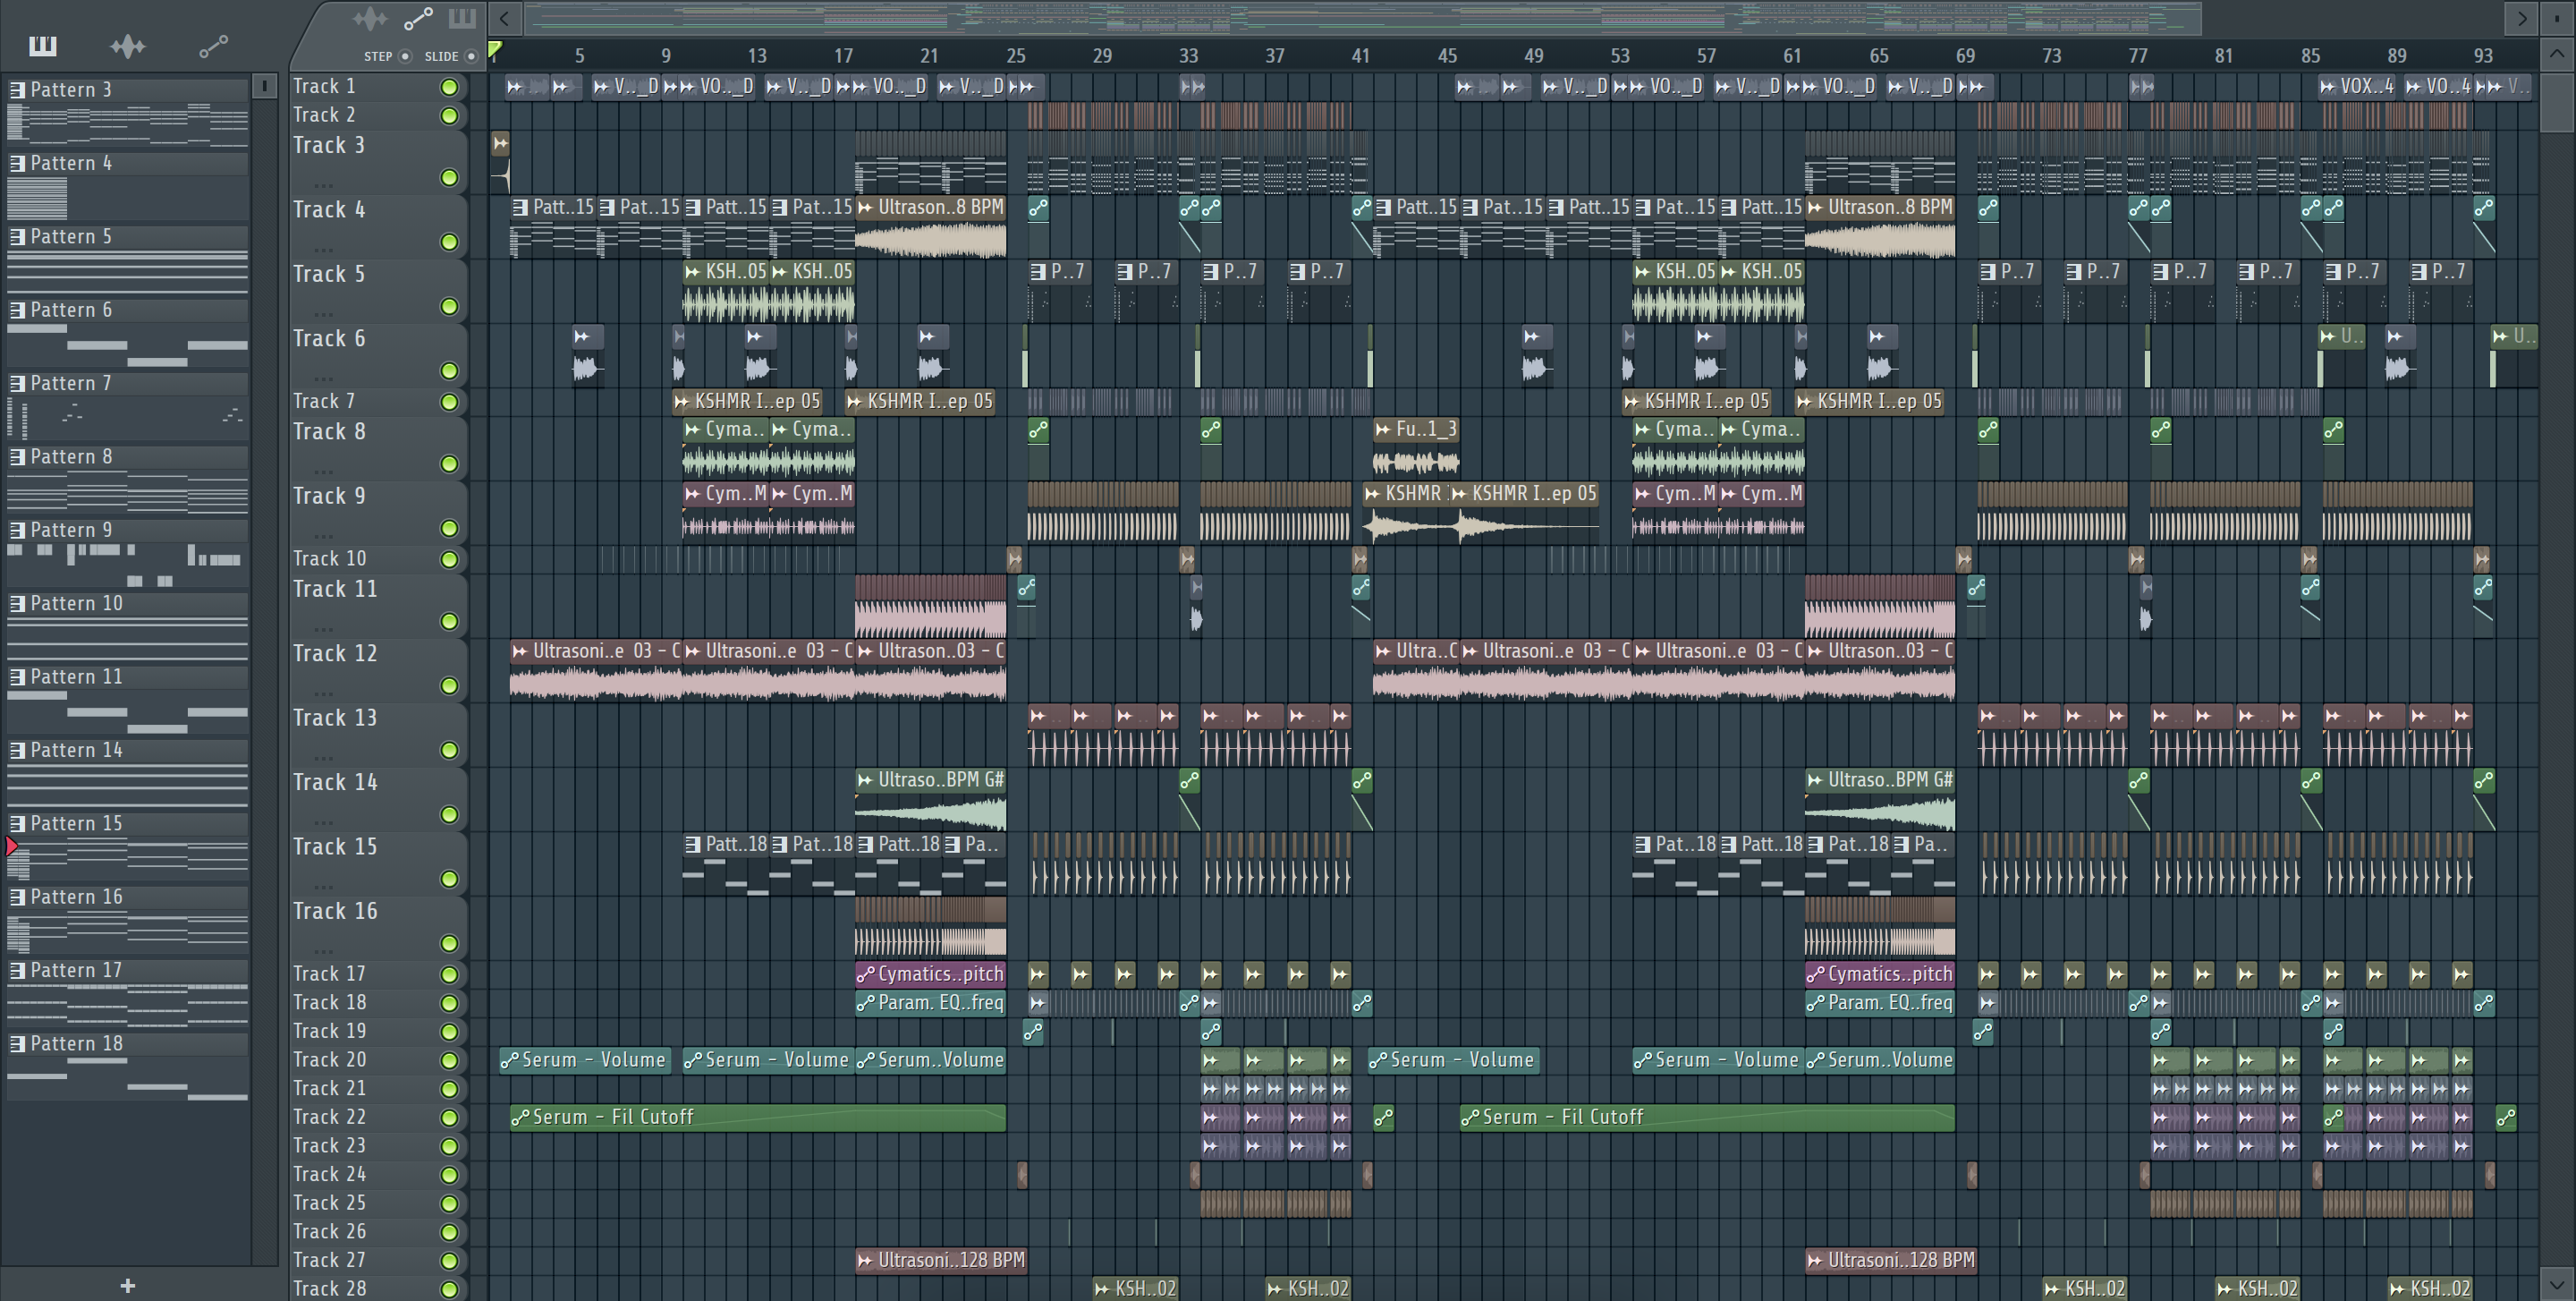
Task: Click the Pattern 9 piano-roll icon
Action: pos(17,530)
